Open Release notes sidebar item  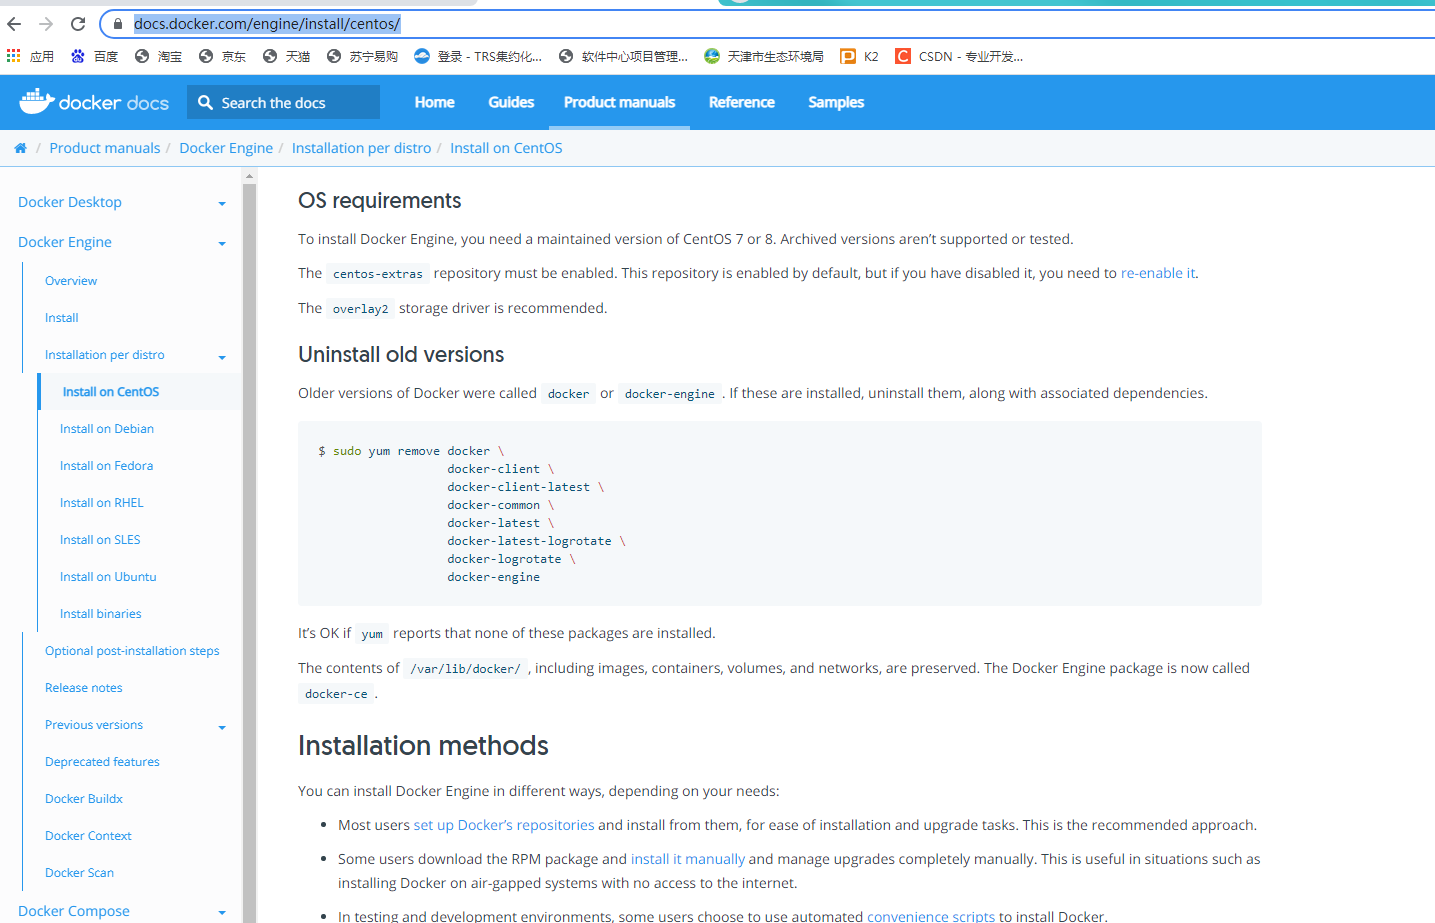click(84, 688)
